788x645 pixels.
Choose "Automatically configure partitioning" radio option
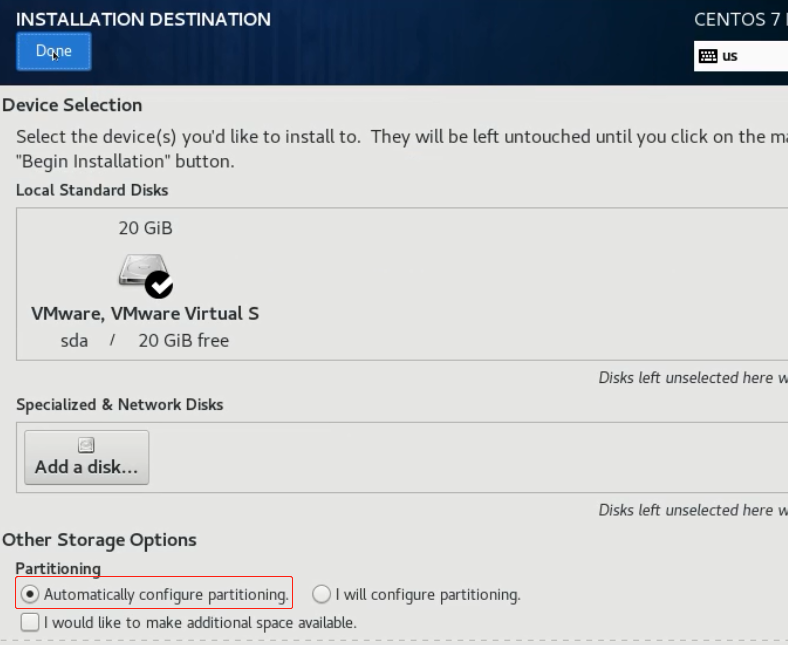pos(31,595)
